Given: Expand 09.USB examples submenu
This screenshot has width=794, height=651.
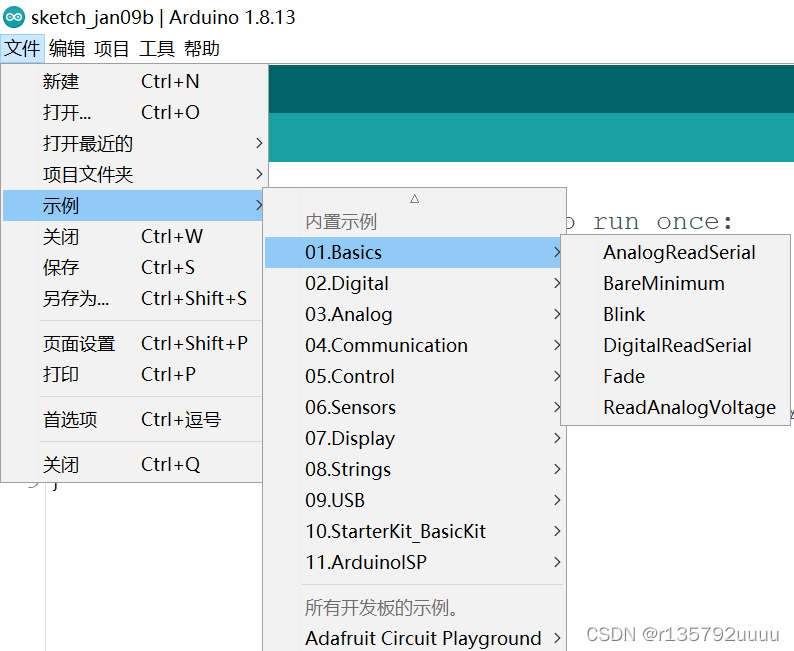Looking at the screenshot, I should 414,500.
